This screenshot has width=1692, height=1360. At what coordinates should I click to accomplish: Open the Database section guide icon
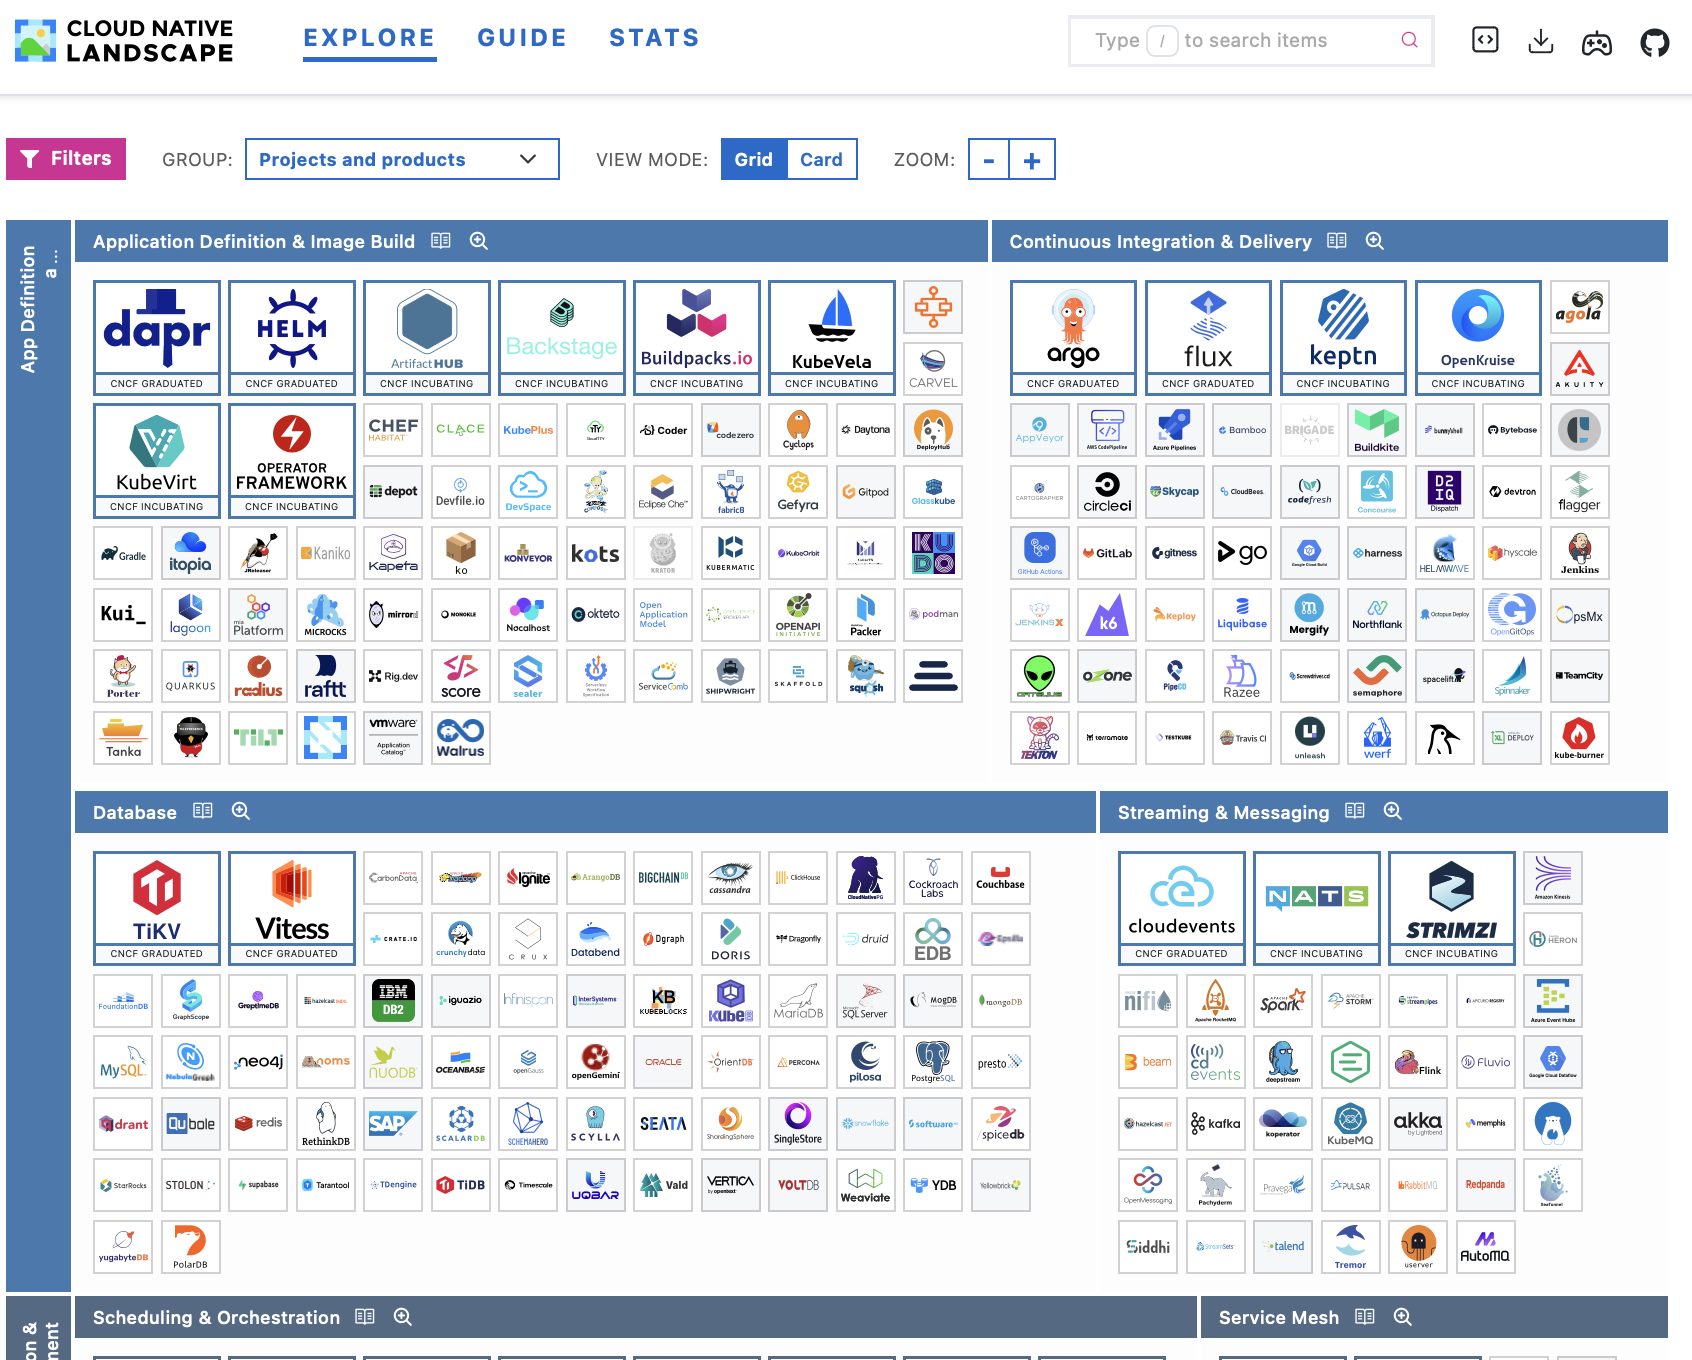[x=203, y=811]
